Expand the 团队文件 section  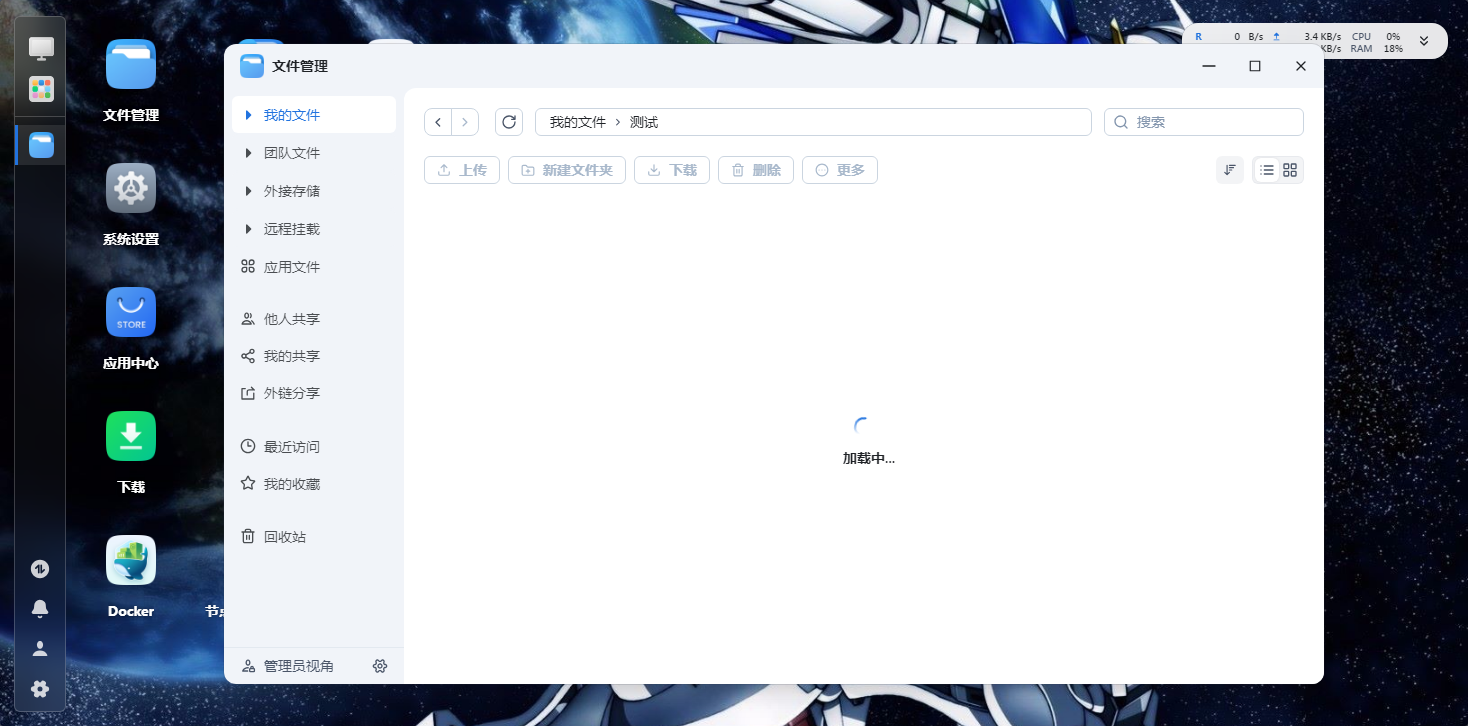click(291, 152)
